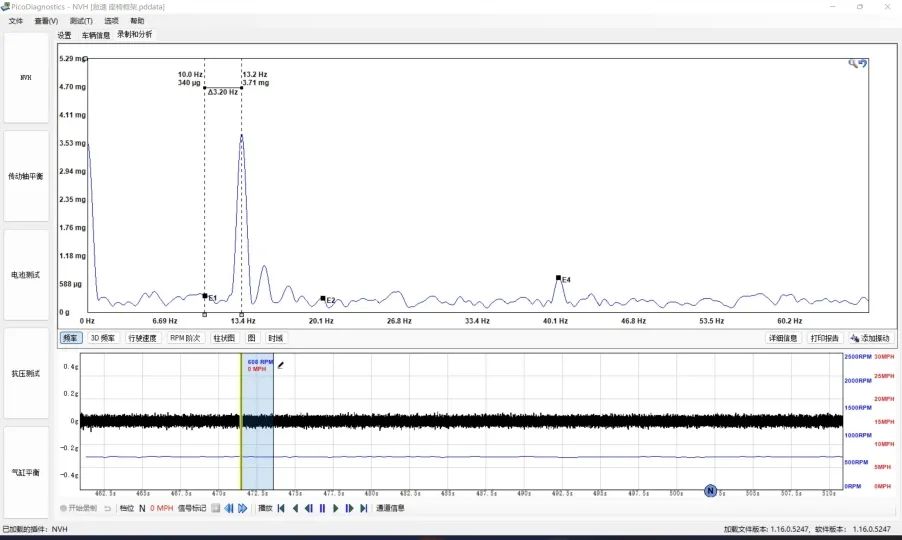
Task: Click the blue N gear marker on timeline
Action: click(x=710, y=491)
